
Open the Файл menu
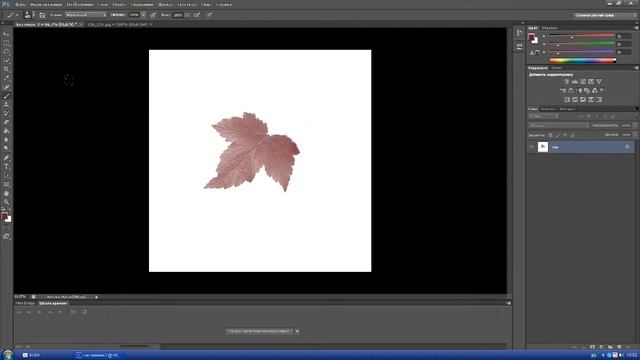20,4
